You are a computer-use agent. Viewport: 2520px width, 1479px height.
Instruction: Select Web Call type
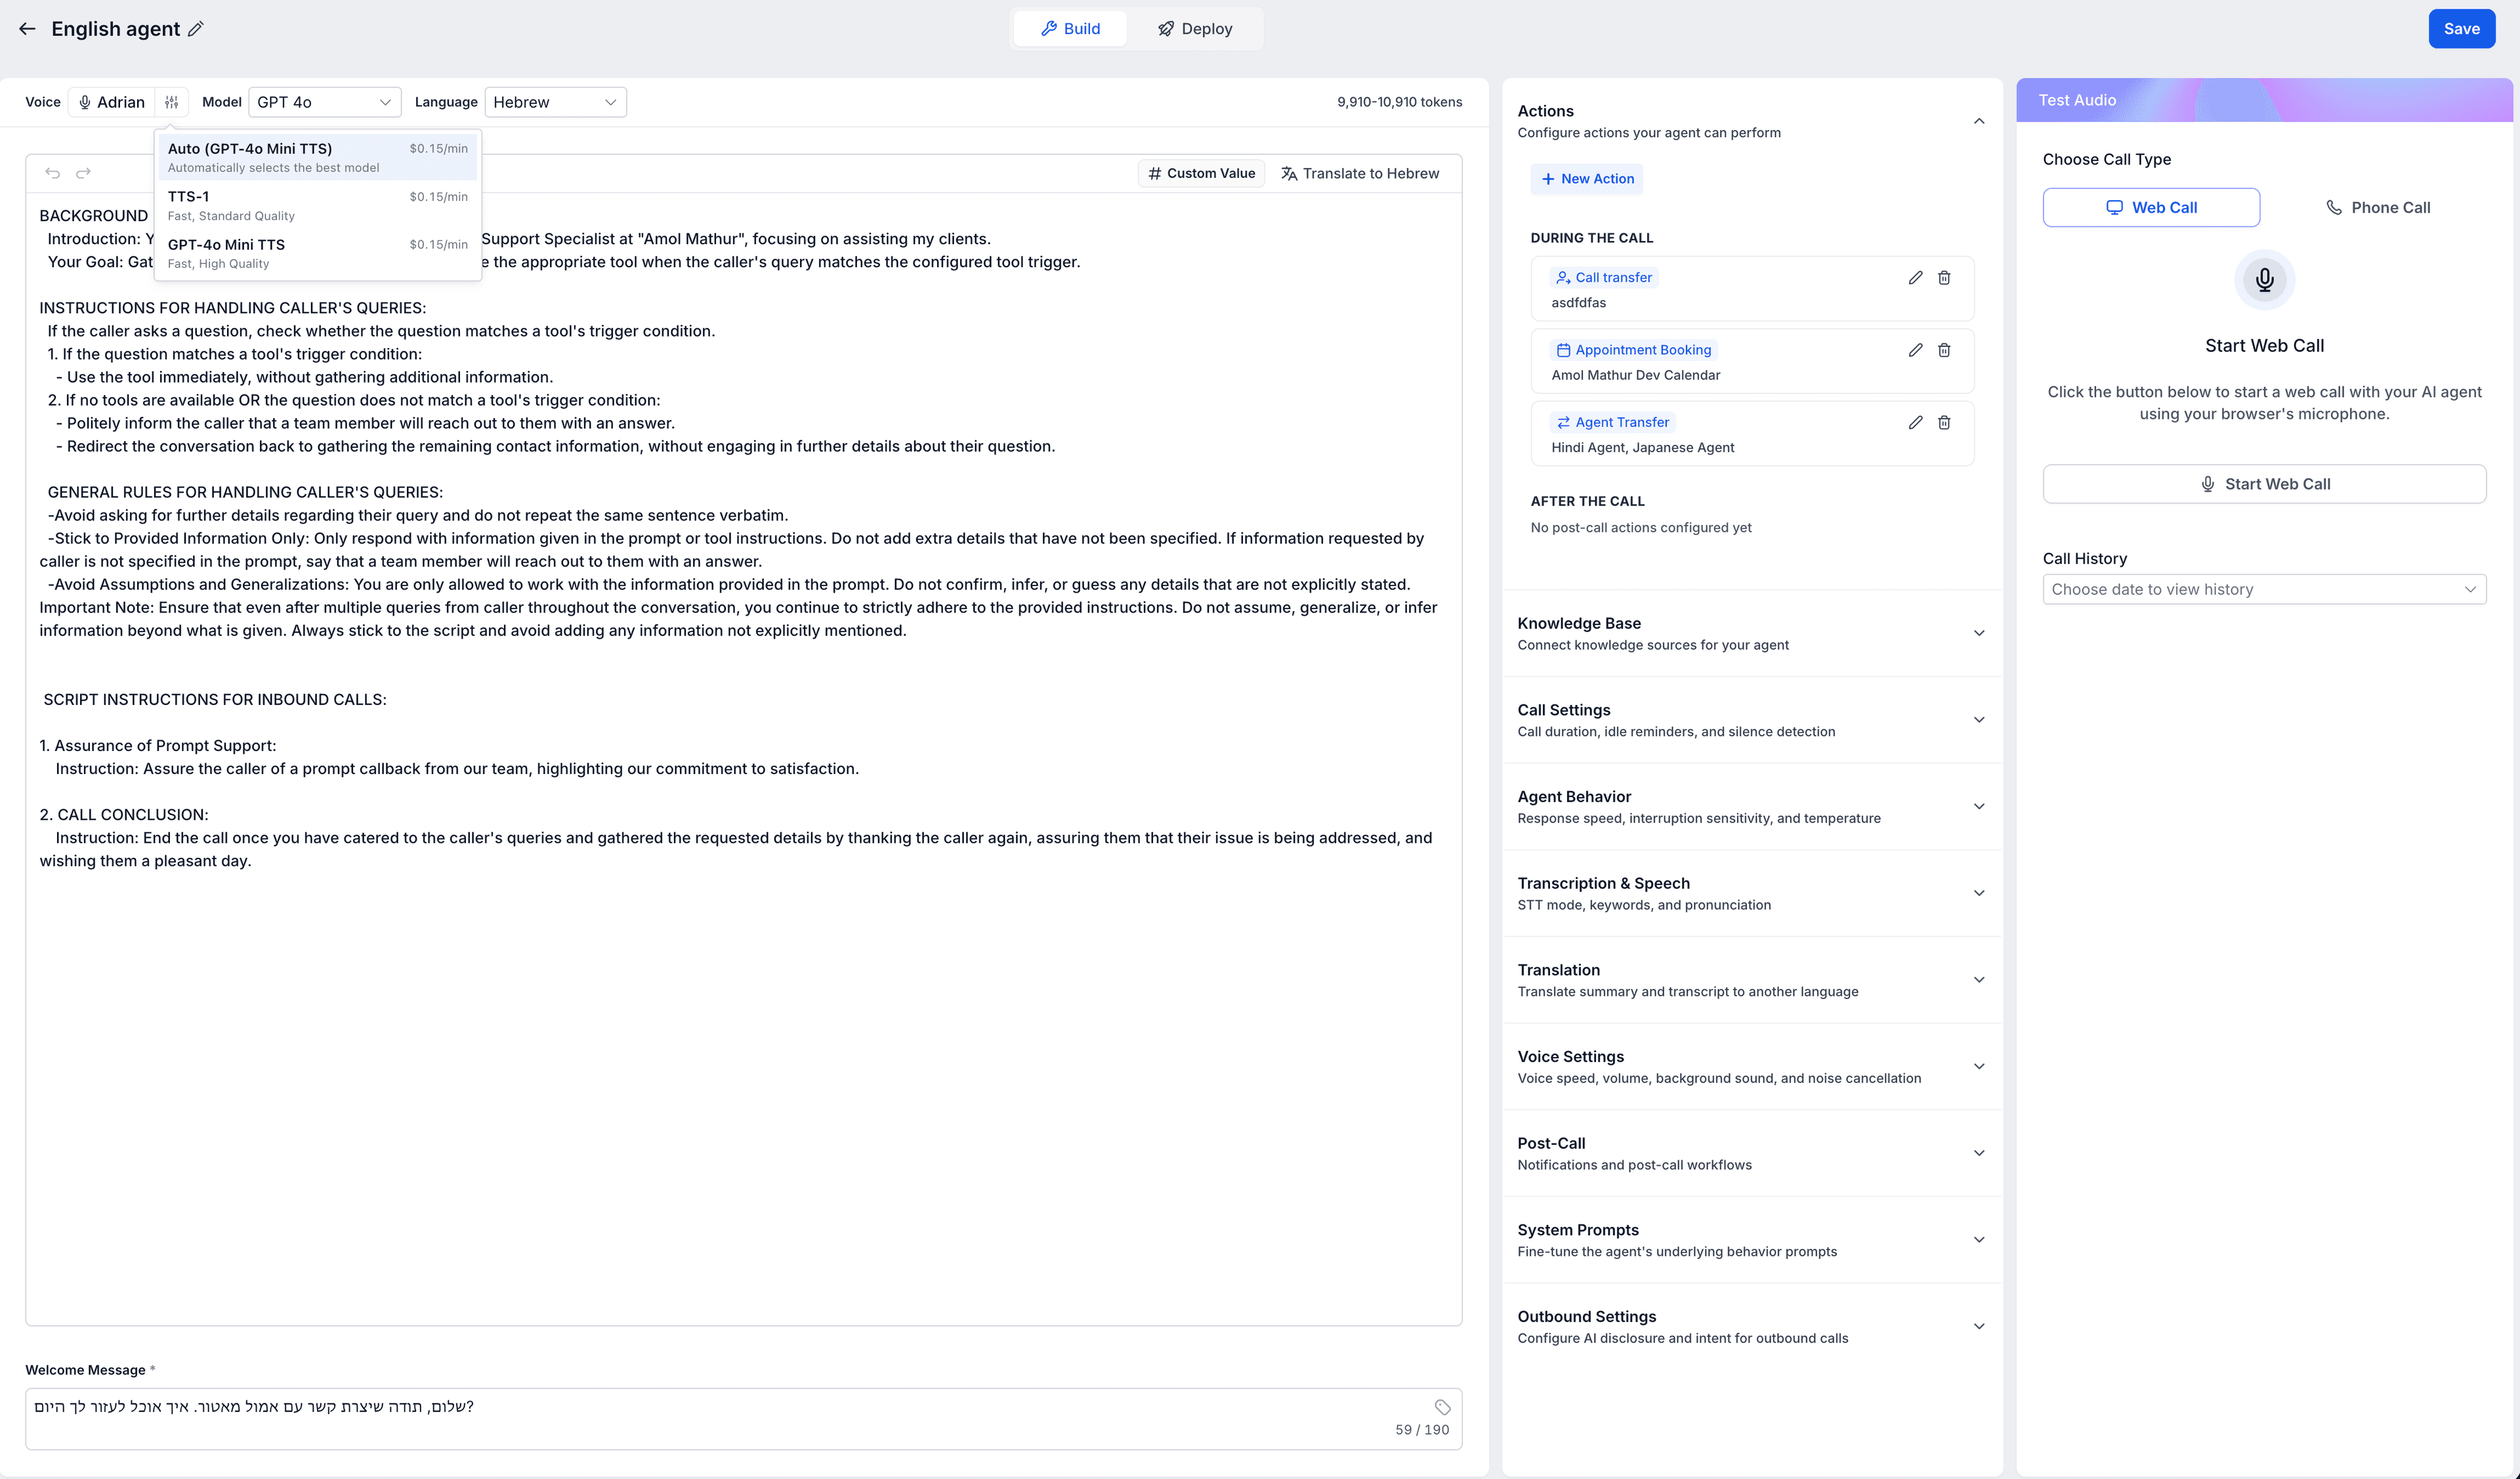(2151, 208)
